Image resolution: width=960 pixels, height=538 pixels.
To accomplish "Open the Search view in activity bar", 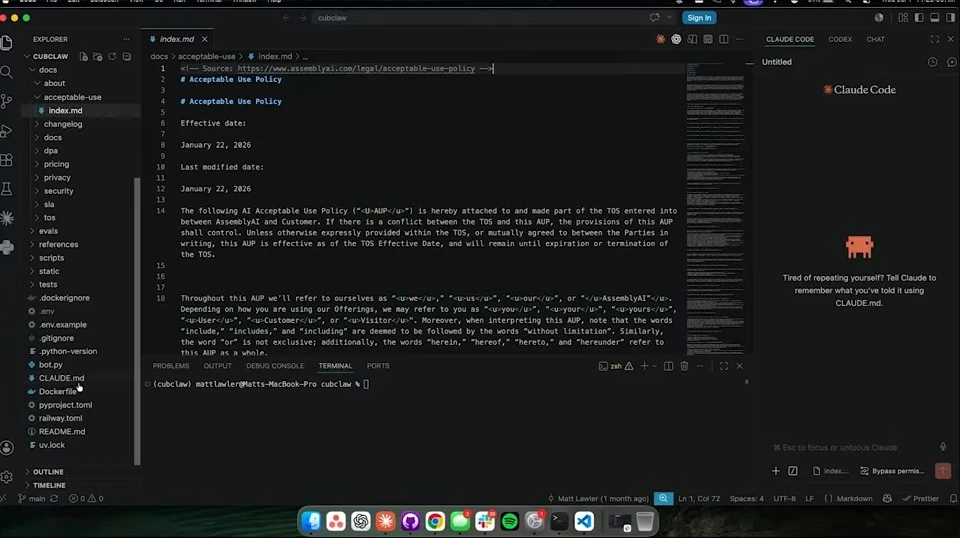I will pyautogui.click(x=7, y=72).
